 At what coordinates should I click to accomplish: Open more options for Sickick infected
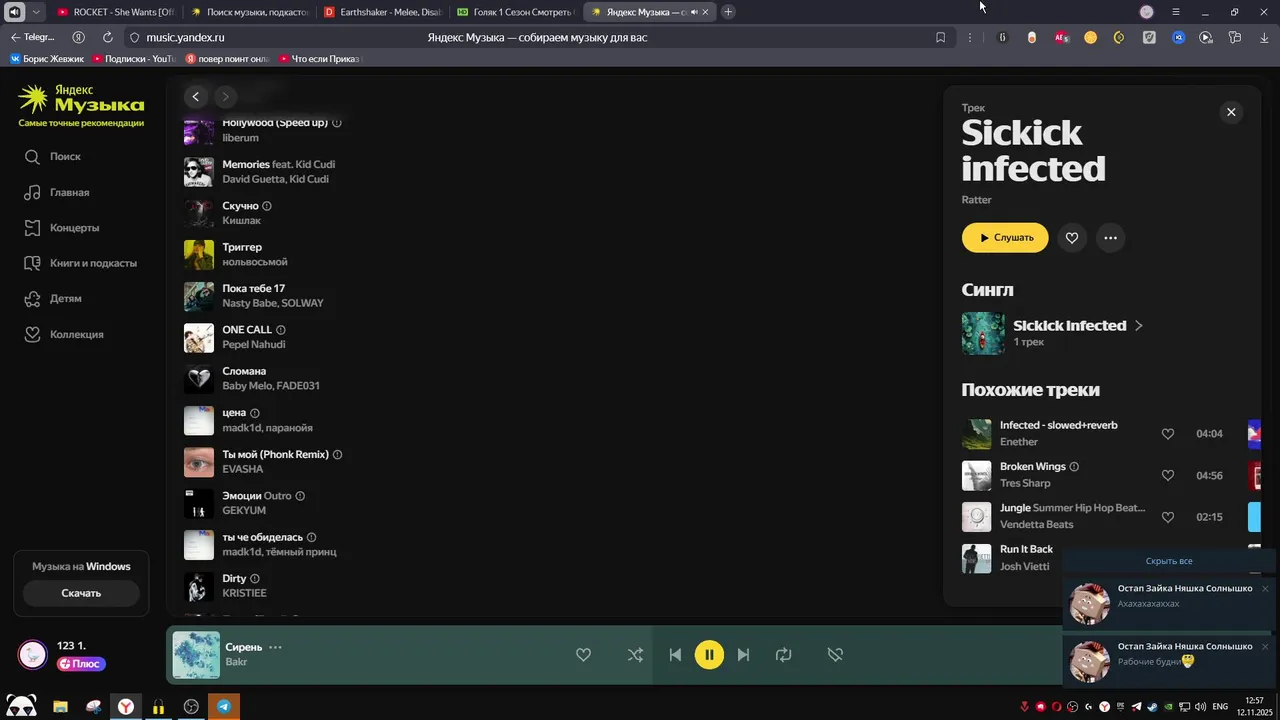1110,238
